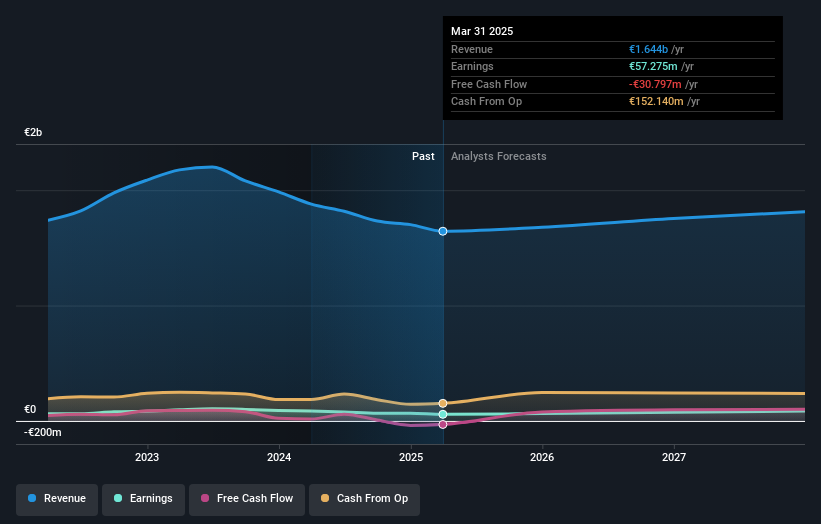Click the €152.140m cash from op value
The width and height of the screenshot is (821, 524).
(656, 102)
